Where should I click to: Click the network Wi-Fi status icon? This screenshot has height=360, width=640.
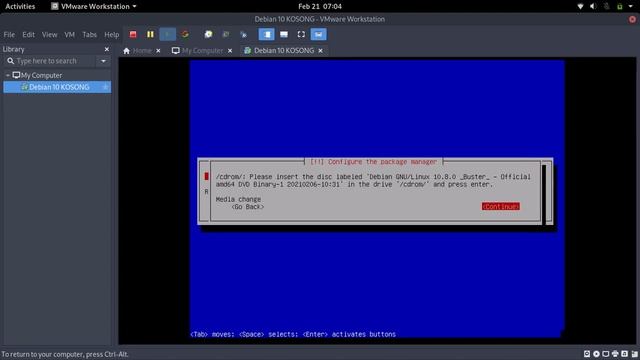click(x=580, y=7)
